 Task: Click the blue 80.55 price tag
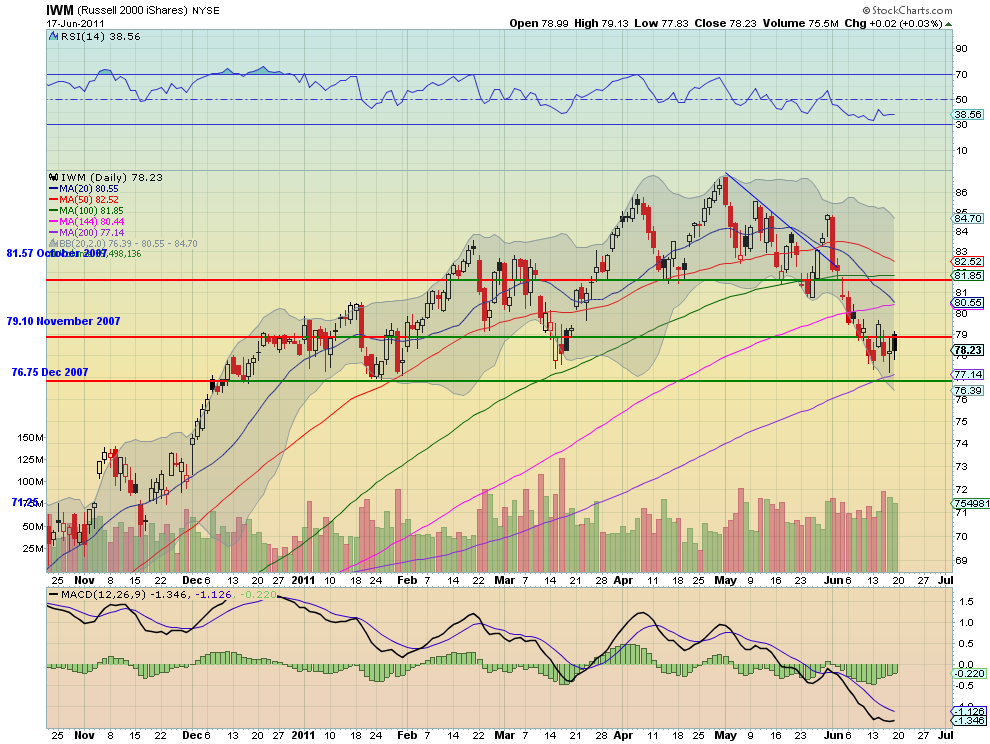click(968, 303)
